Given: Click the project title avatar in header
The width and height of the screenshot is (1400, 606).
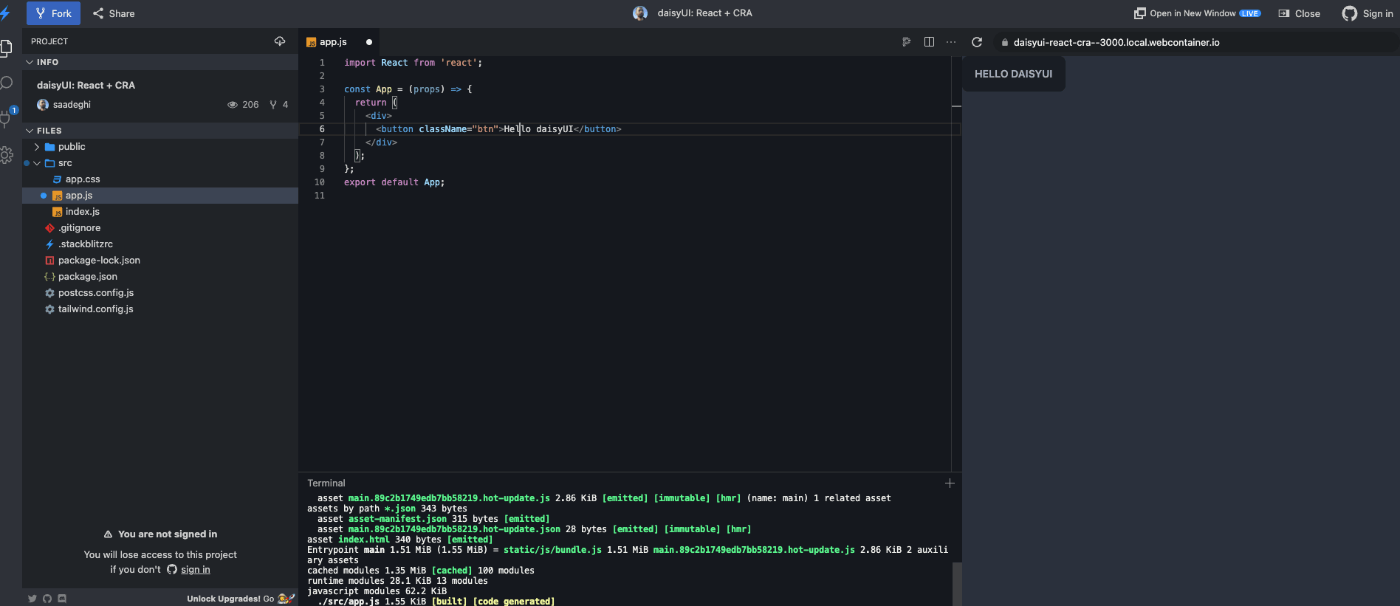Looking at the screenshot, I should (640, 13).
